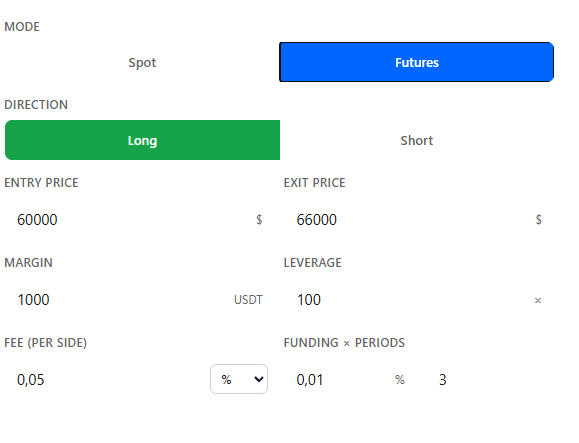This screenshot has height=443, width=579.
Task: Open the fee unit % dropdown
Action: 239,379
